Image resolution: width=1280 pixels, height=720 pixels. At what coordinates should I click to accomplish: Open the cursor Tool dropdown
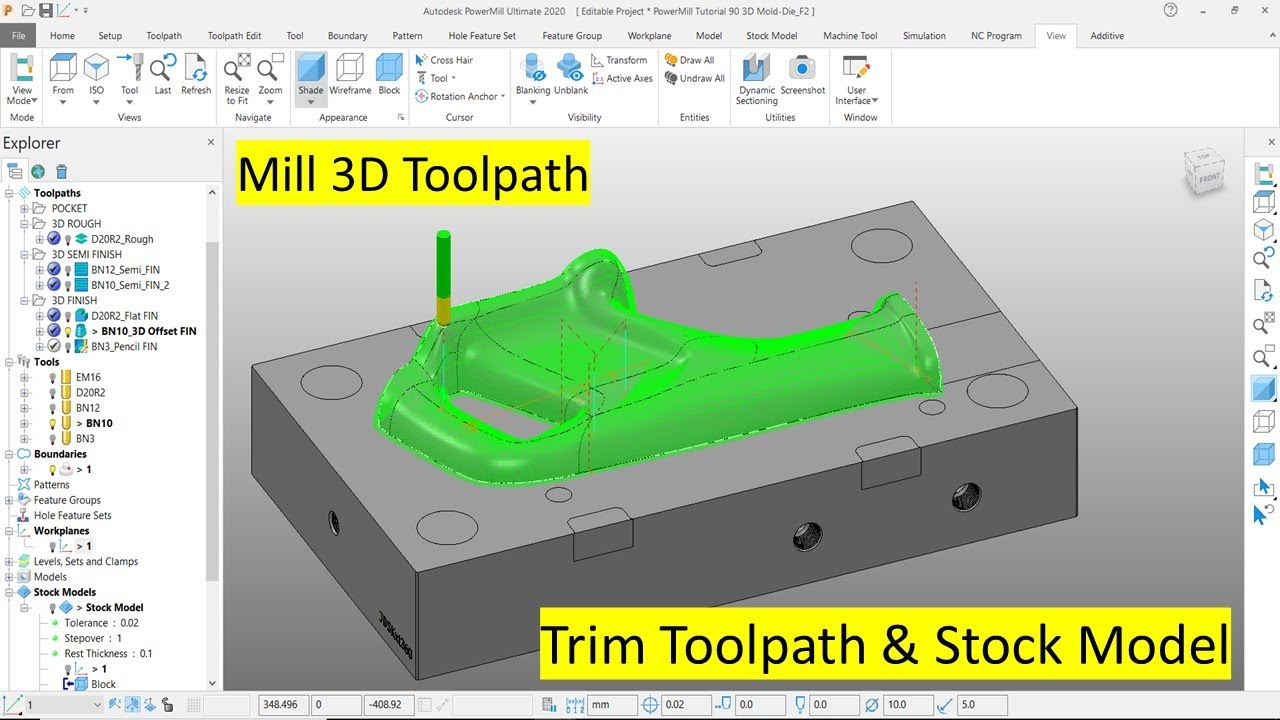(436, 78)
